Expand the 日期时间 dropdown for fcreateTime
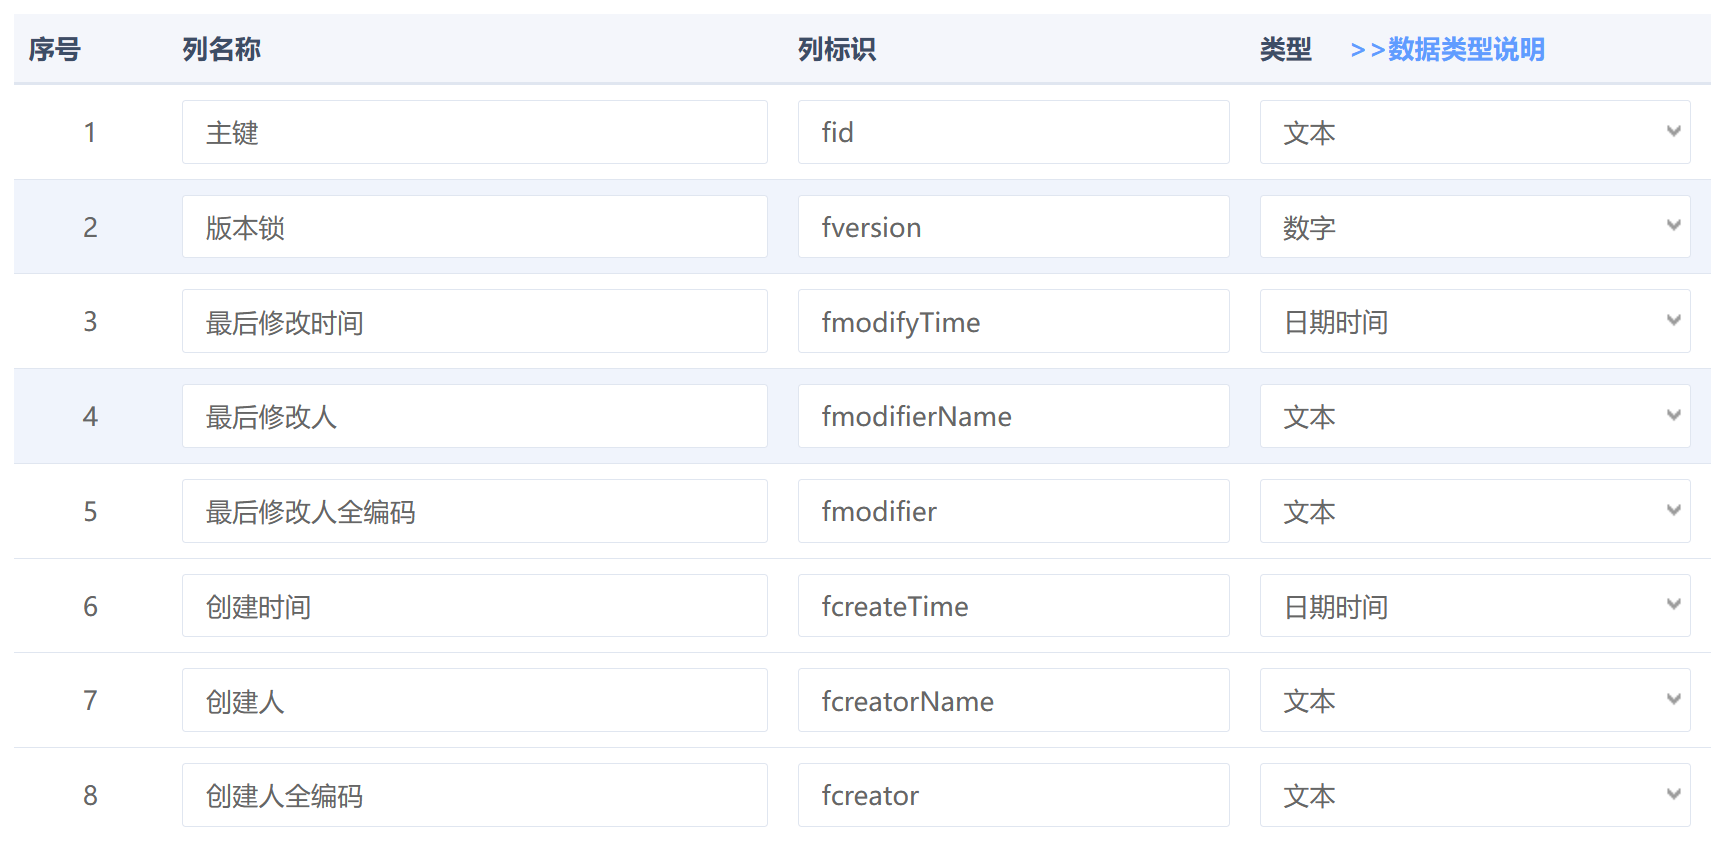This screenshot has width=1711, height=853. tap(1475, 606)
